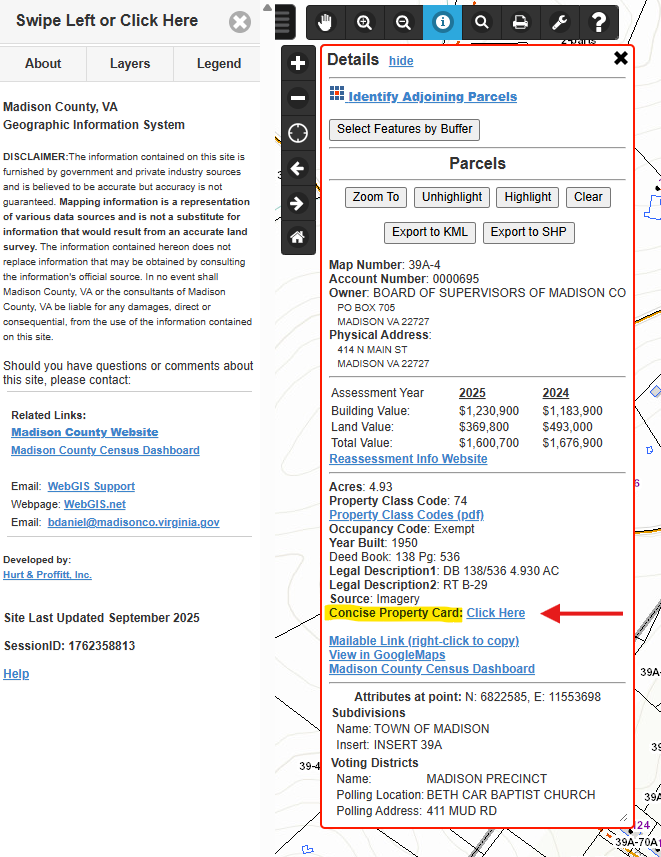Click WebGIS Support email link

pyautogui.click(x=91, y=486)
